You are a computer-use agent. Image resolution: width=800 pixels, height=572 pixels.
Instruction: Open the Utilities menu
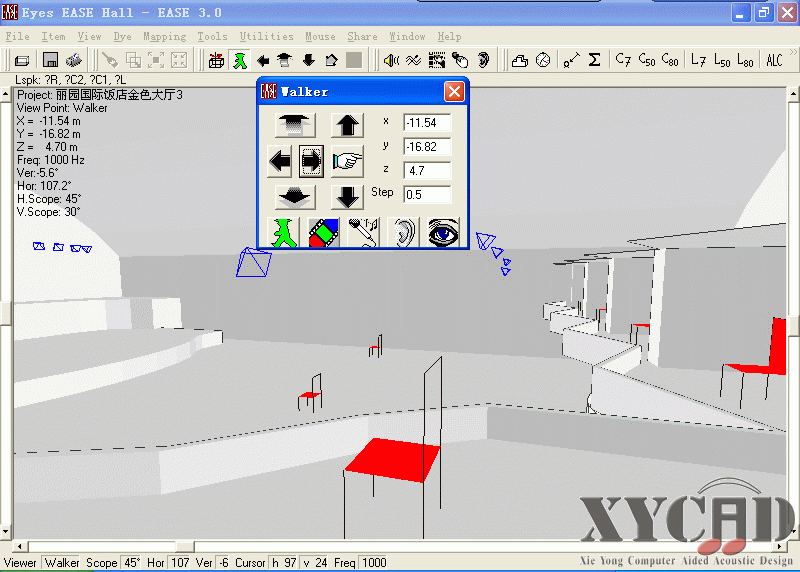pyautogui.click(x=266, y=36)
